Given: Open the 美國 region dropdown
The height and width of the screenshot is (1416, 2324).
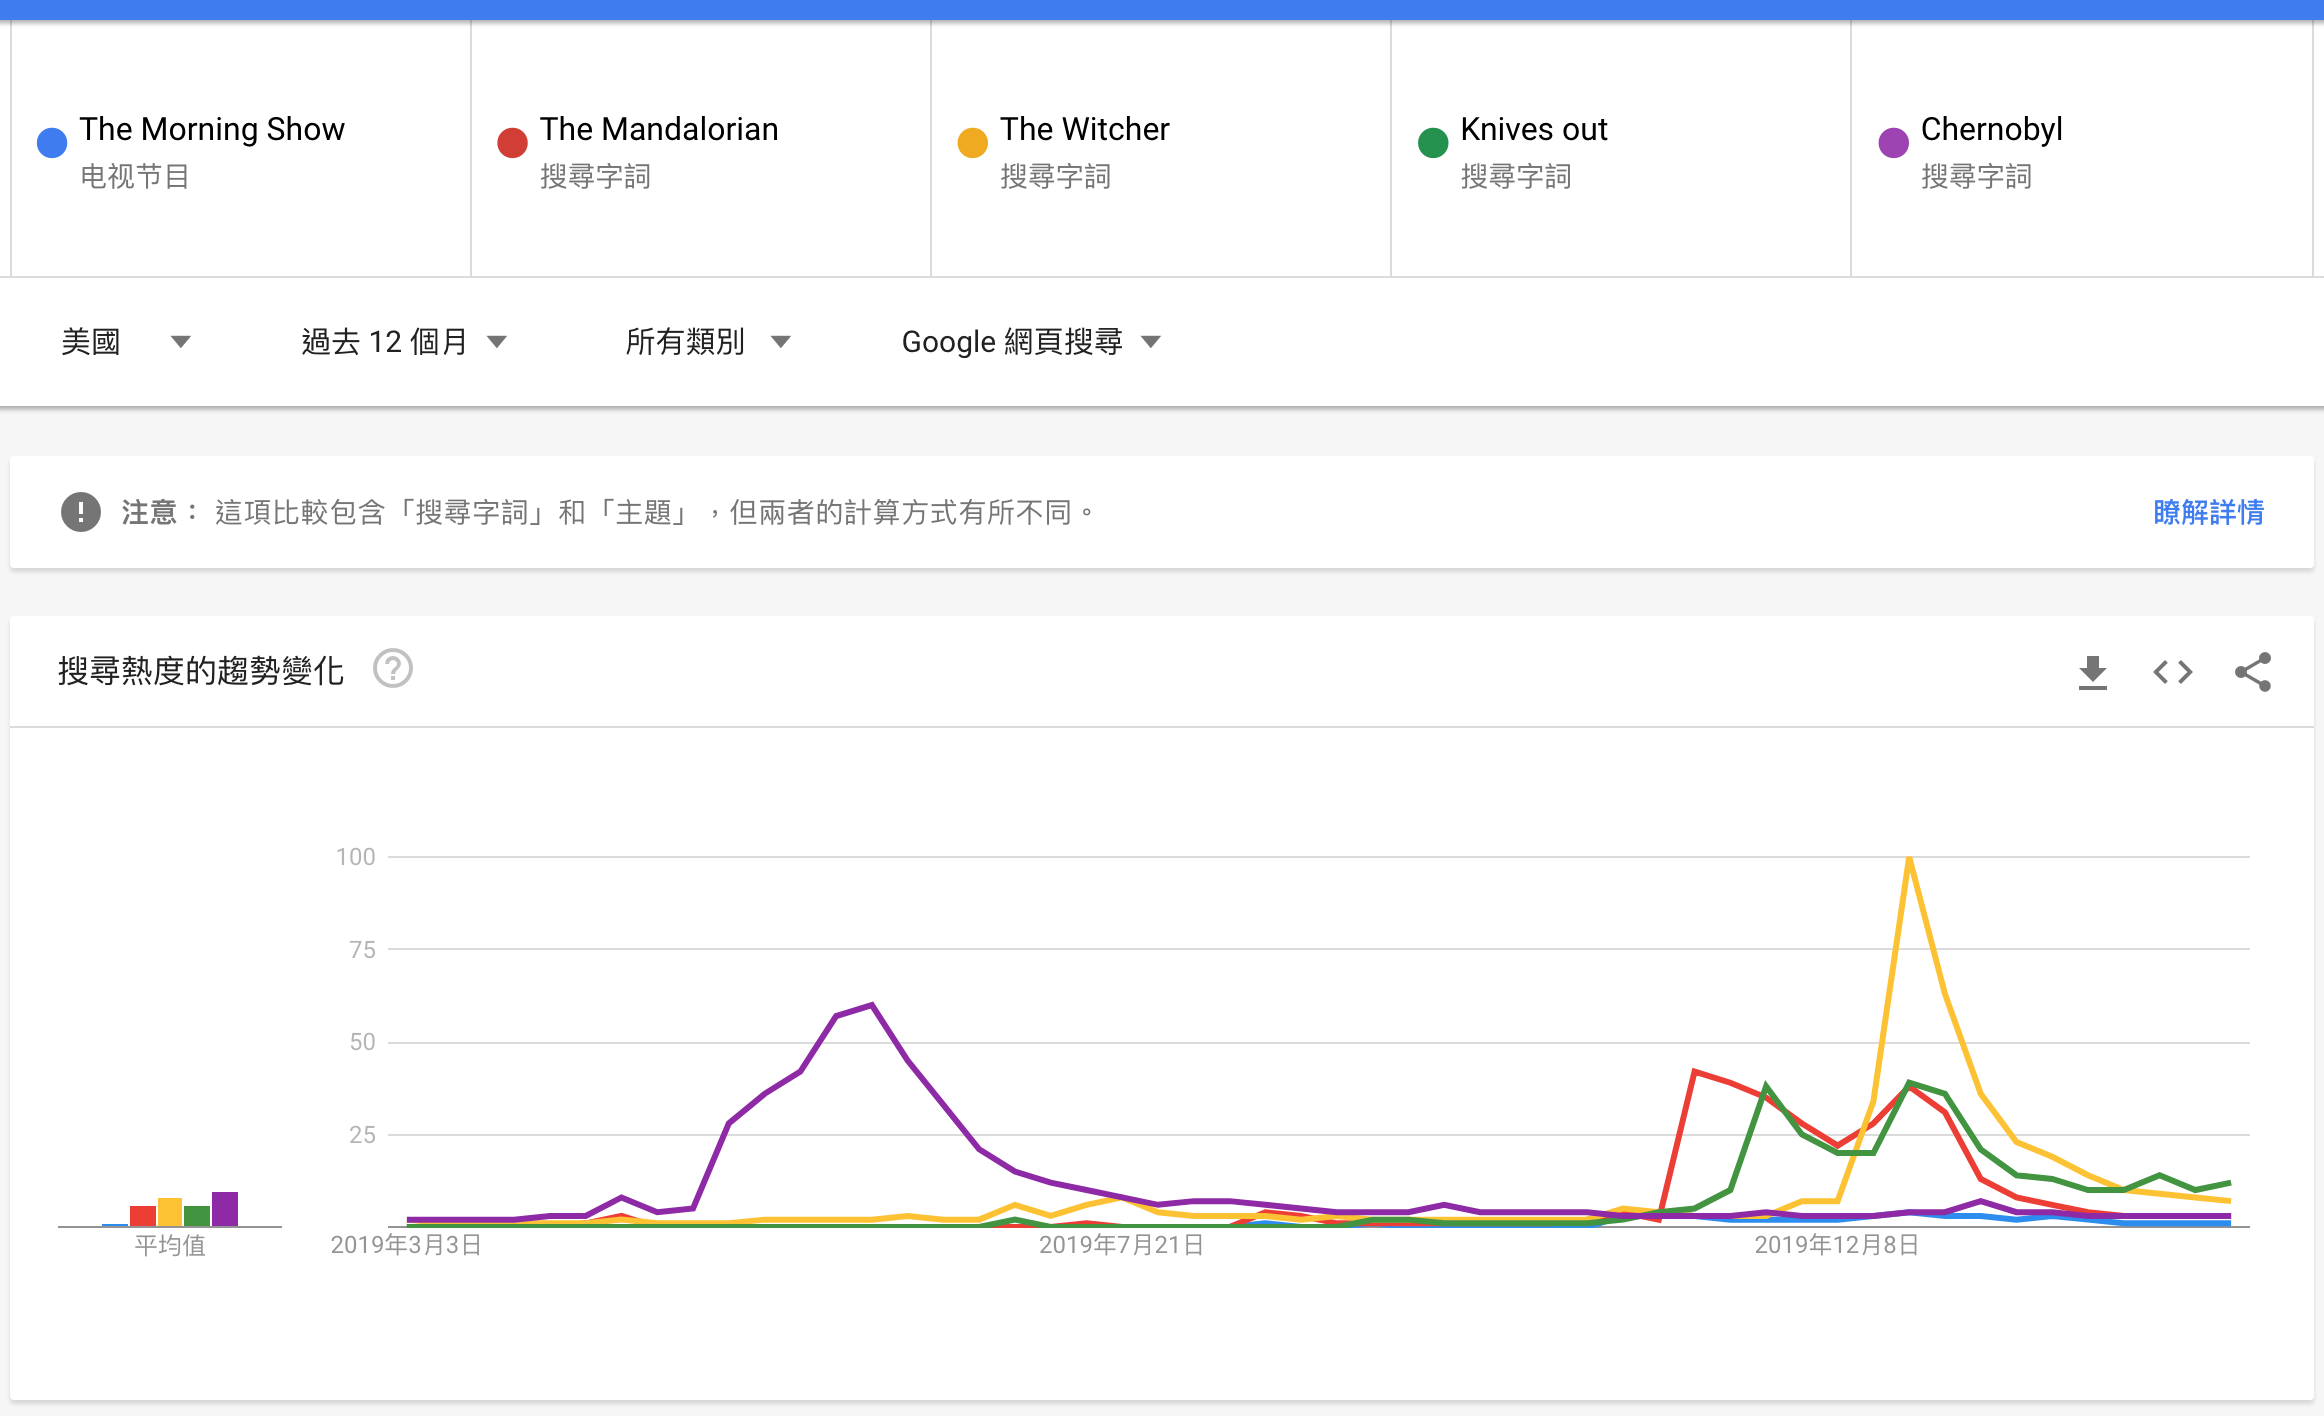Looking at the screenshot, I should (x=126, y=342).
